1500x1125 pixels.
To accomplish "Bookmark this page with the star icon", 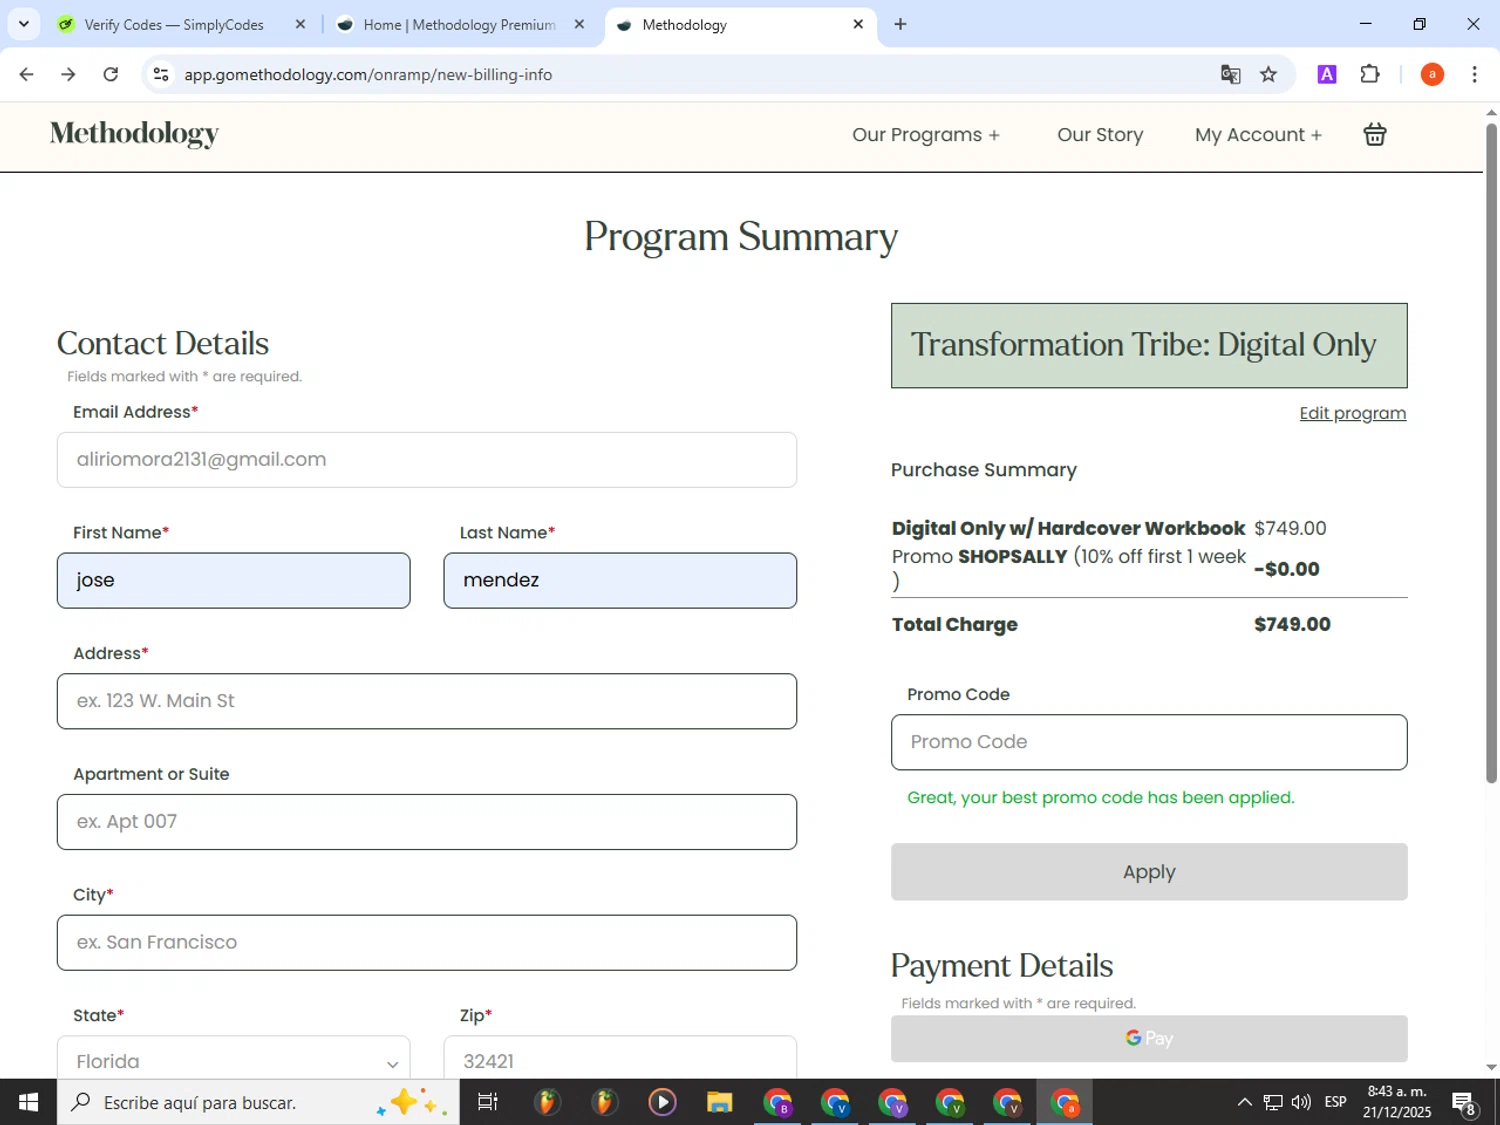I will (x=1268, y=74).
